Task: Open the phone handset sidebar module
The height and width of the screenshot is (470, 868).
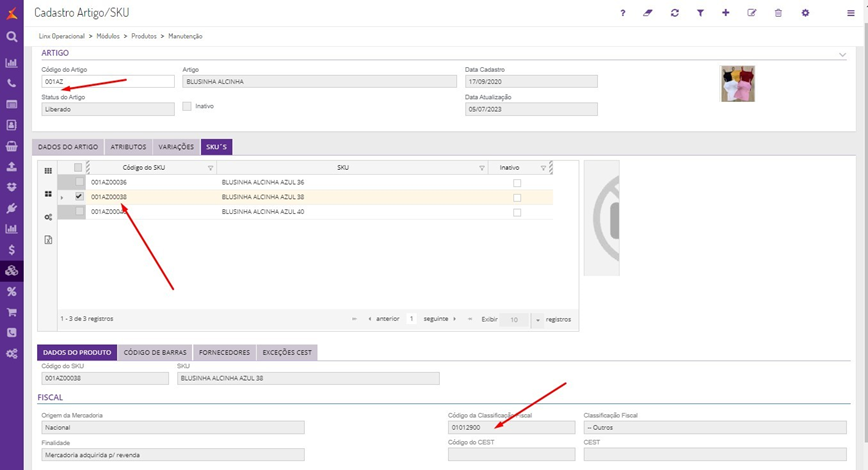Action: pos(12,84)
